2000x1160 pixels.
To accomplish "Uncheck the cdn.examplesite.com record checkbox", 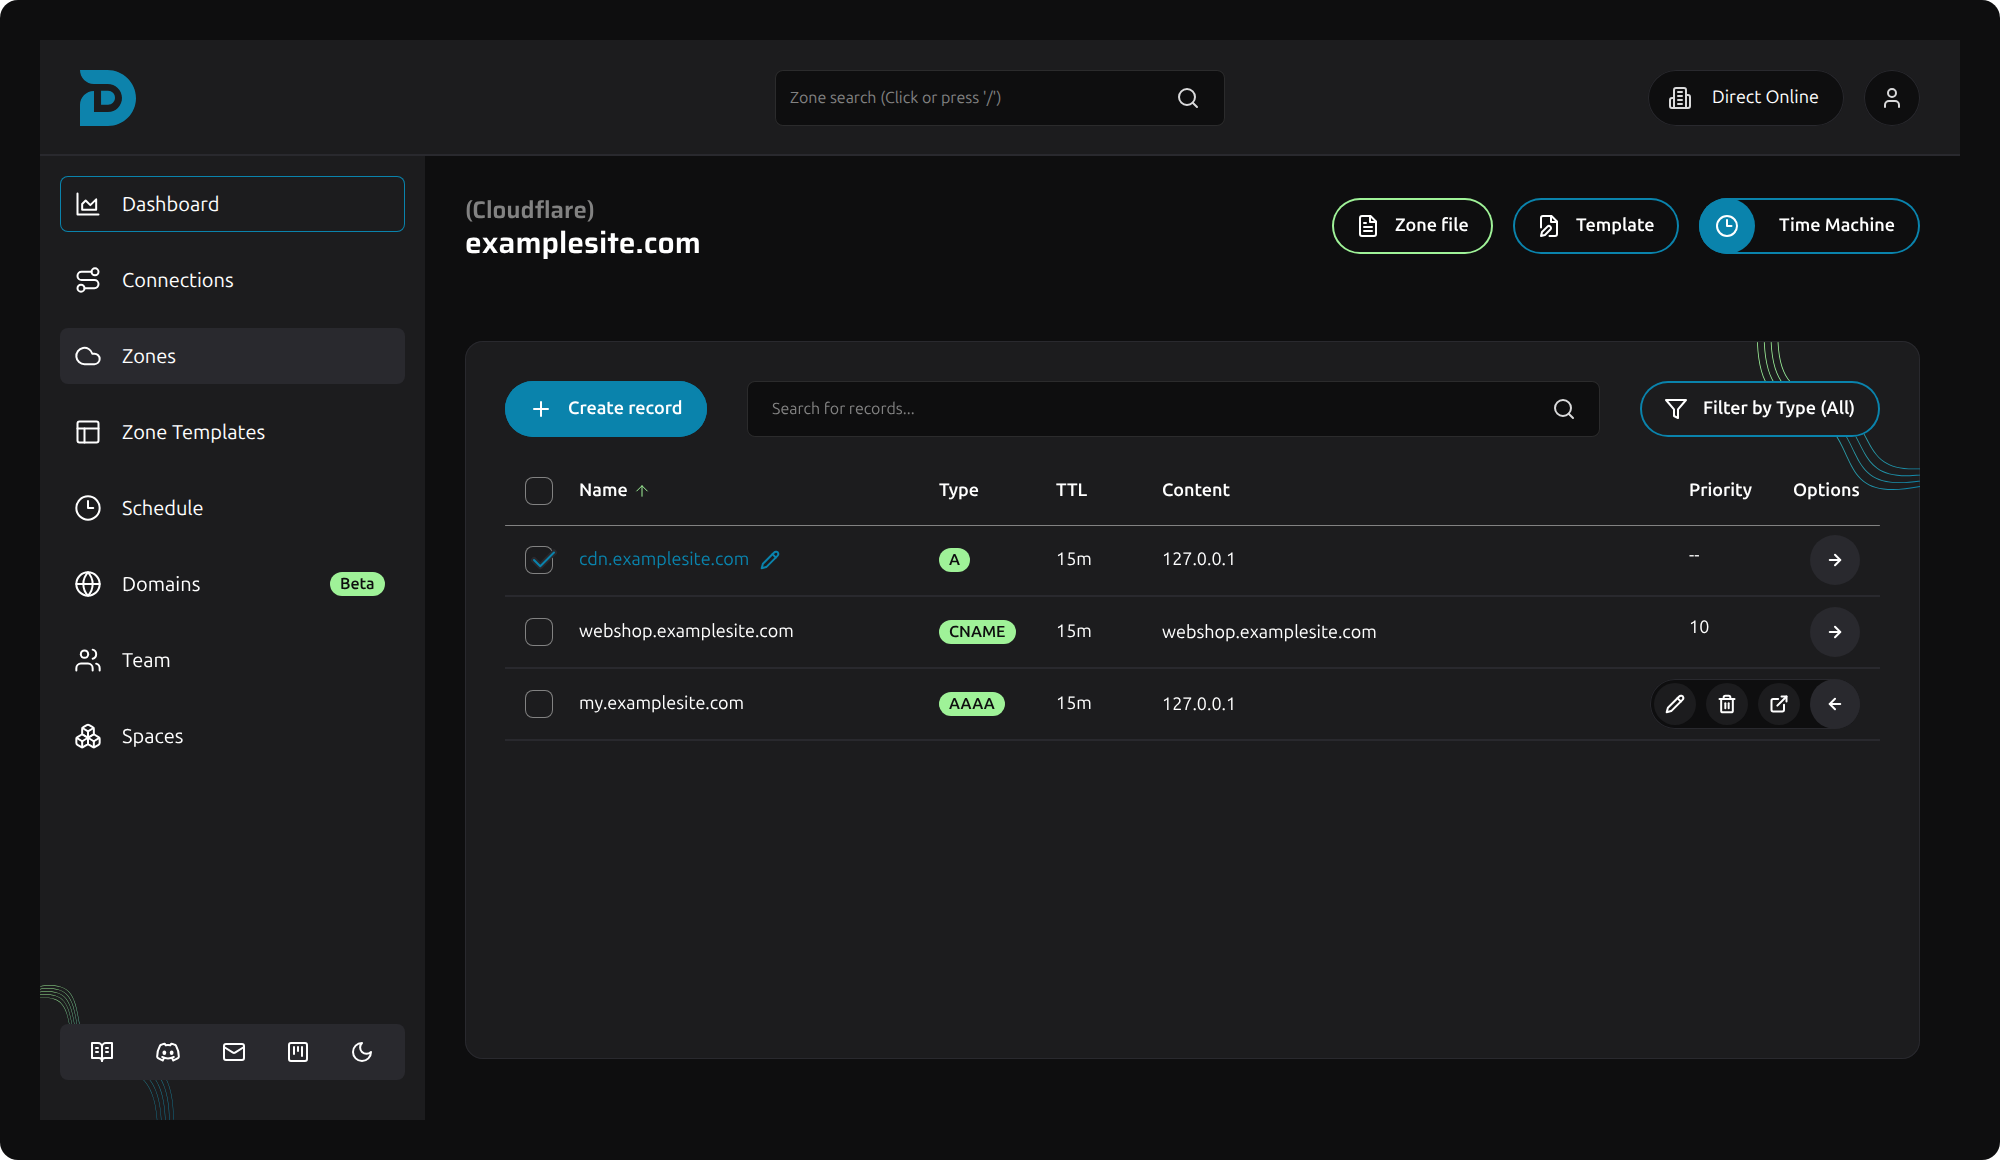I will tap(539, 560).
